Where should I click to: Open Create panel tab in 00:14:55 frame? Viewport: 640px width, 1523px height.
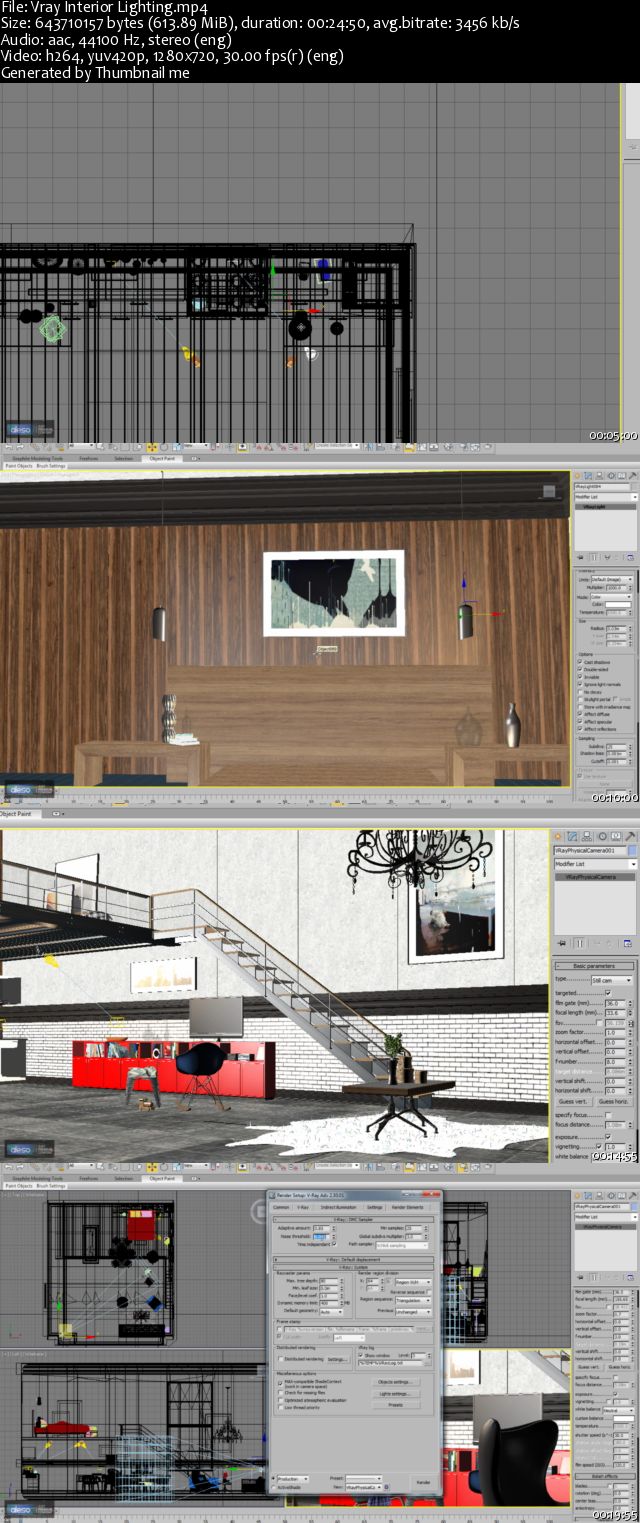(x=558, y=836)
